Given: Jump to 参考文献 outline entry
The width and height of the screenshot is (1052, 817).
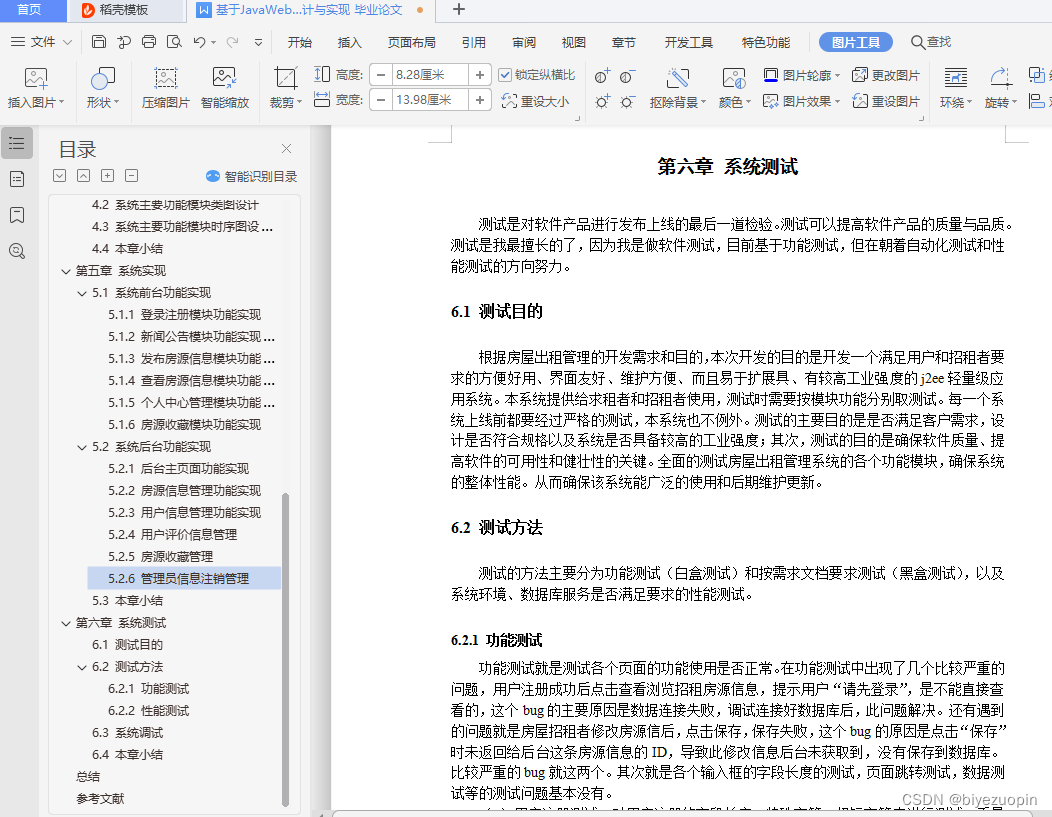Looking at the screenshot, I should coord(100,799).
